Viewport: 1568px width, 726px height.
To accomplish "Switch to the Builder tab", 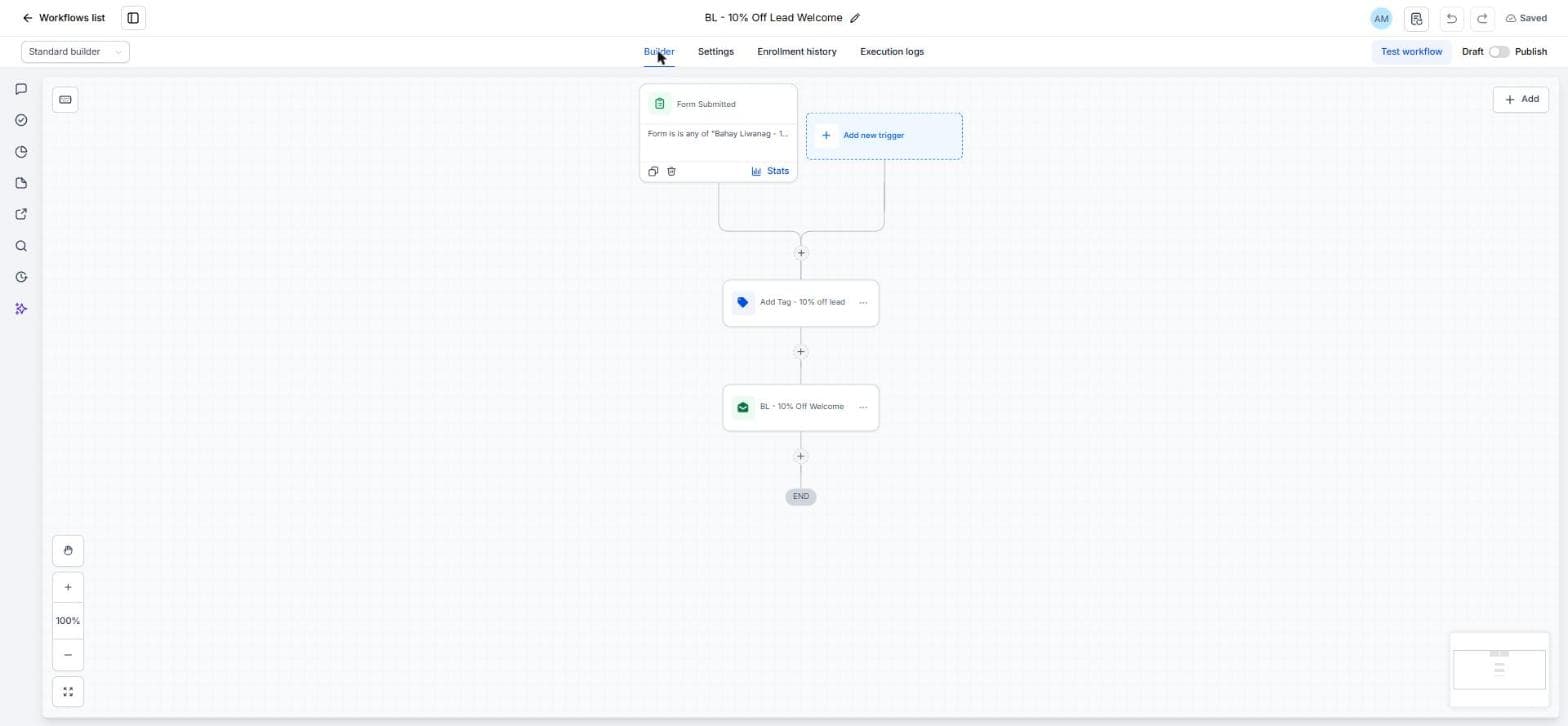I will point(659,52).
